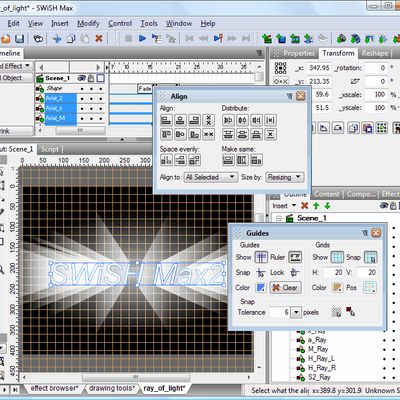Click the Grid Pos icon in Guides panel
This screenshot has height=400, width=400.
click(x=370, y=287)
